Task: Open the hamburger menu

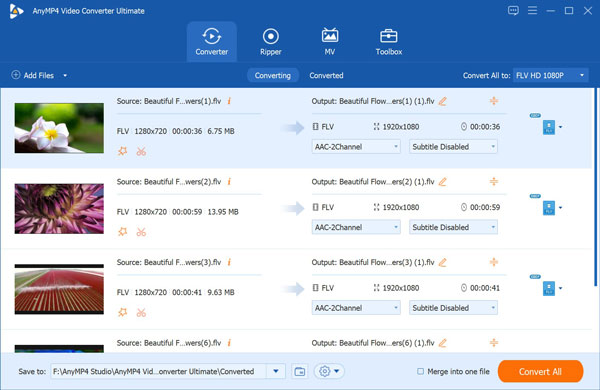Action: click(x=532, y=10)
